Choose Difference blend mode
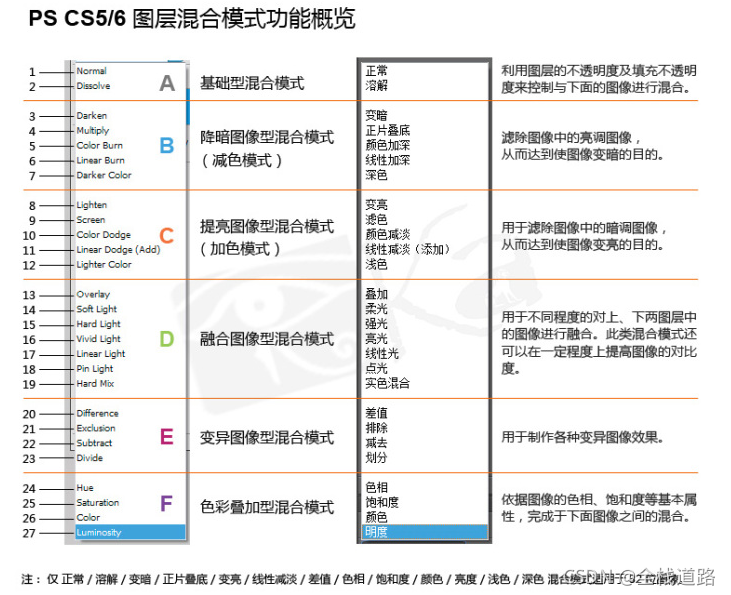Image resolution: width=731 pixels, height=595 pixels. [x=97, y=414]
